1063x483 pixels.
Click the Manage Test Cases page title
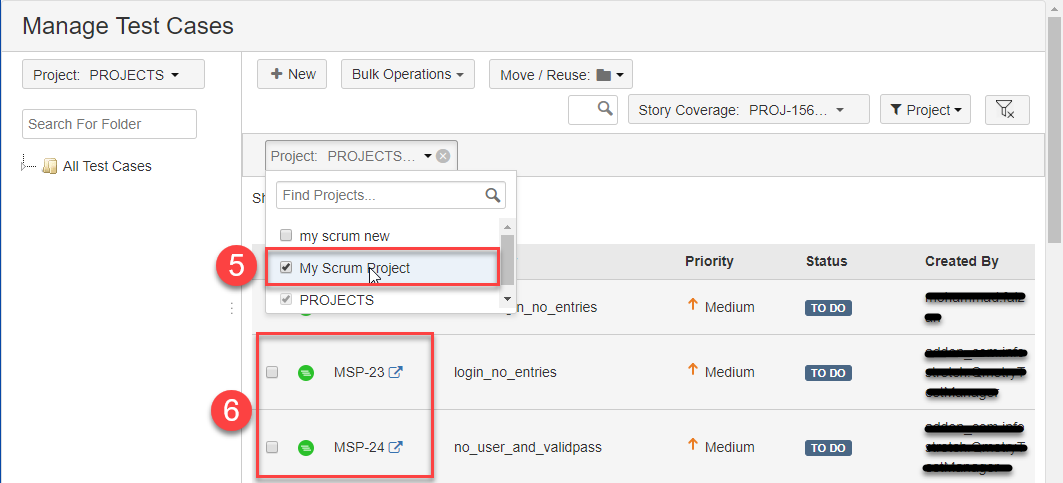click(x=128, y=26)
